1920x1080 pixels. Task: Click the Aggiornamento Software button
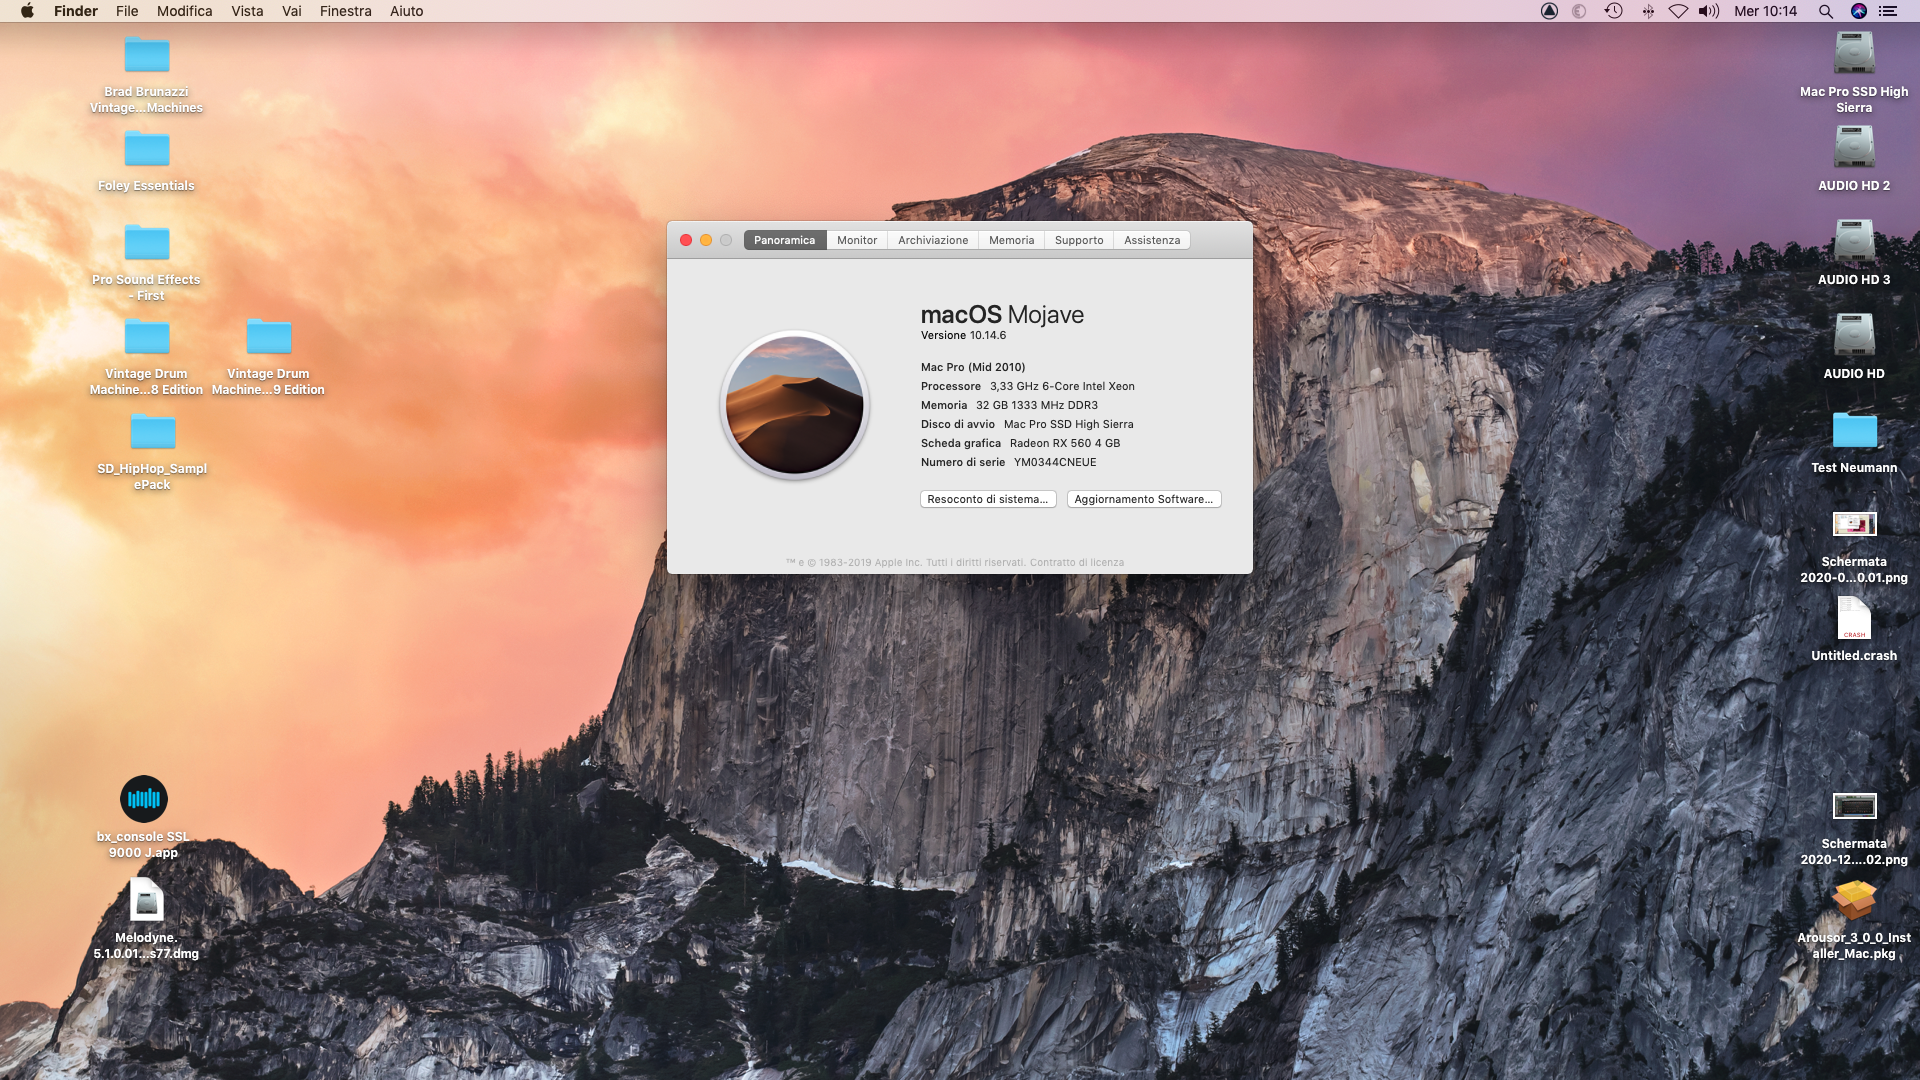pyautogui.click(x=1144, y=499)
